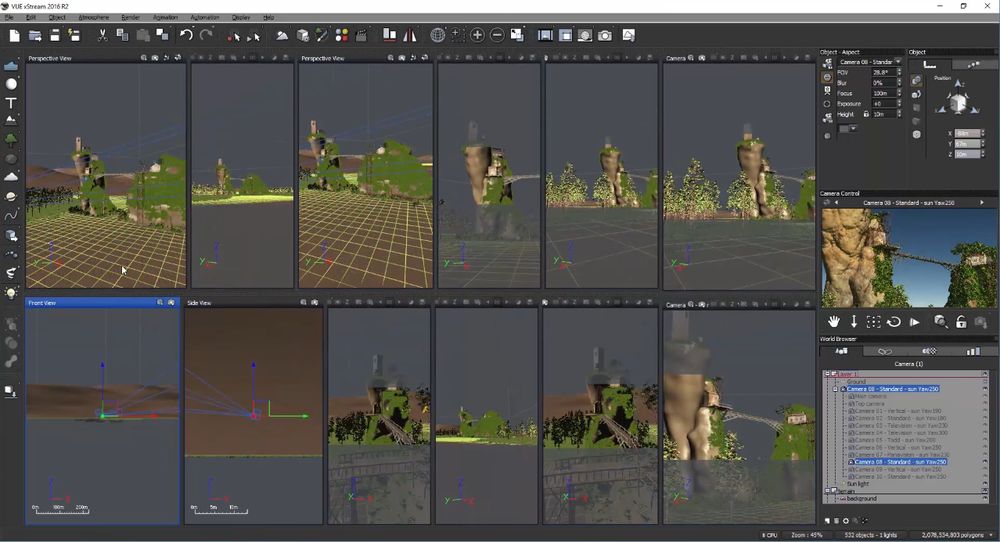Collapse the Layer 1 tree node
1000x542 pixels.
[827, 374]
